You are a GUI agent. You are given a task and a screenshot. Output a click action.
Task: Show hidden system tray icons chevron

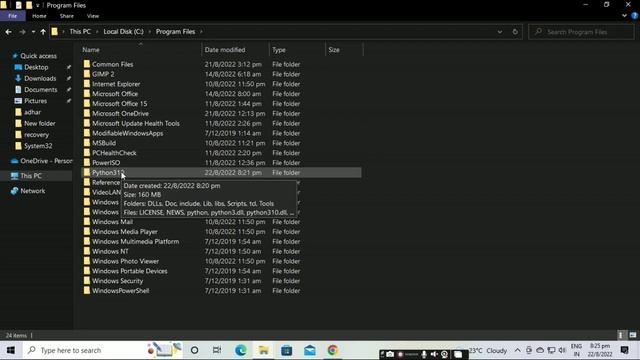tap(517, 350)
